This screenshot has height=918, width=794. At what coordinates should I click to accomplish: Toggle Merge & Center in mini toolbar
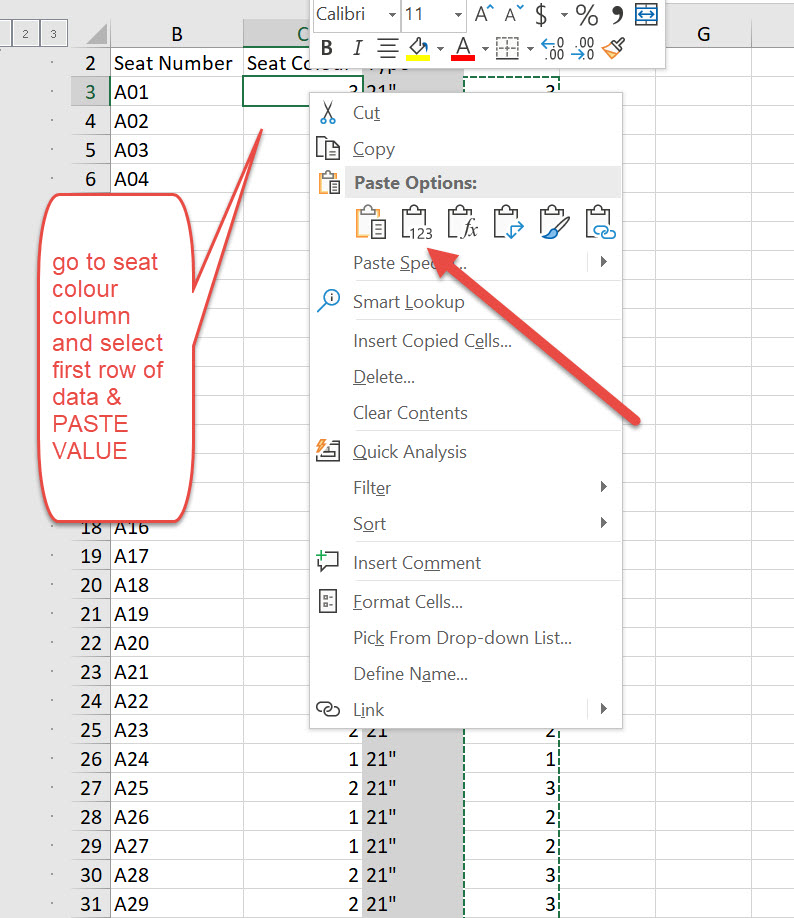pos(646,15)
